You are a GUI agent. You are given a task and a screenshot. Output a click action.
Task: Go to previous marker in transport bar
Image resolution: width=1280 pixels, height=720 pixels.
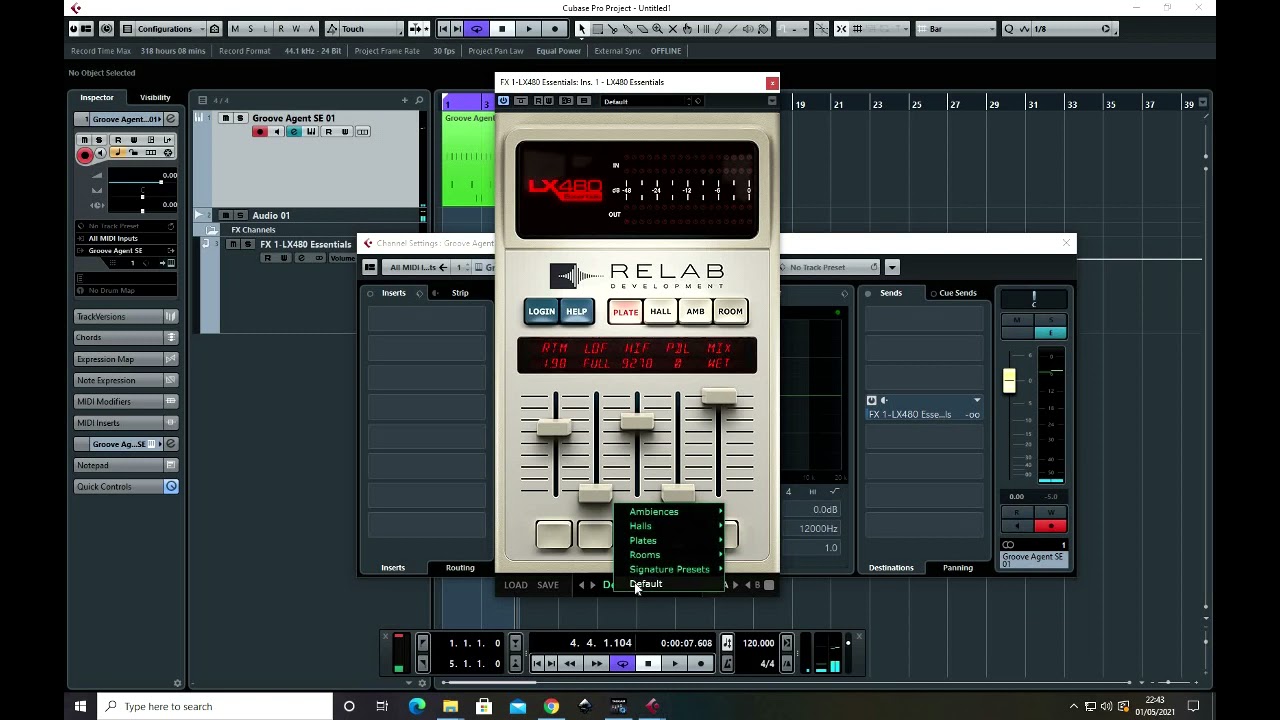[x=538, y=664]
